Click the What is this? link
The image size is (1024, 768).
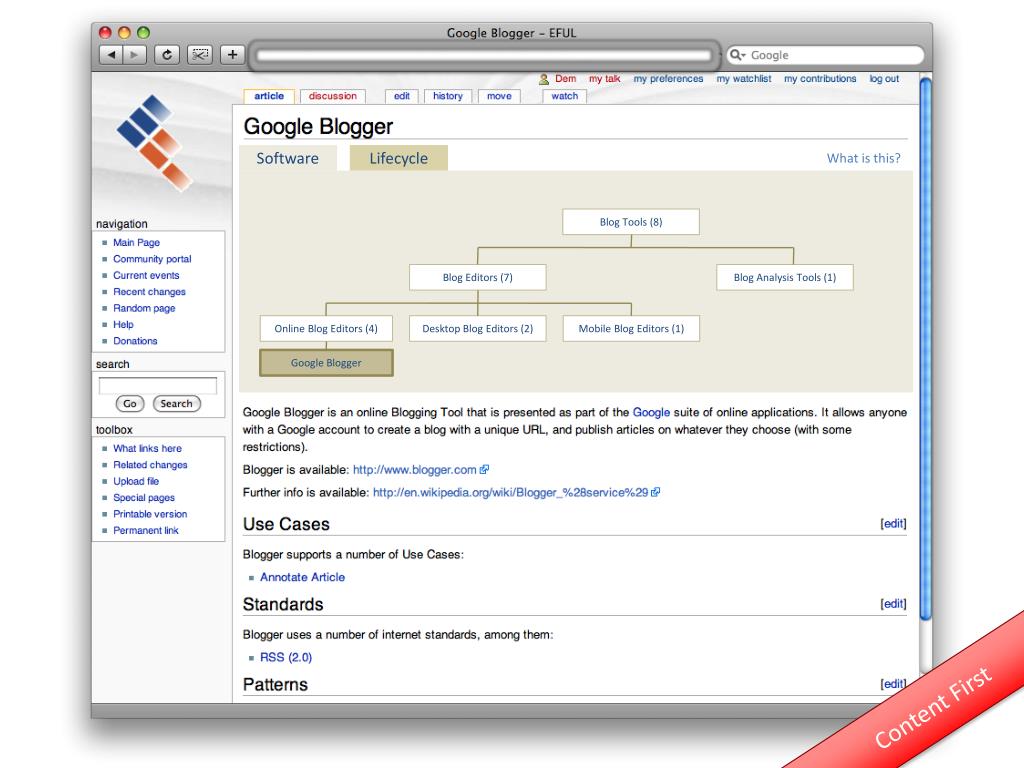pos(863,158)
